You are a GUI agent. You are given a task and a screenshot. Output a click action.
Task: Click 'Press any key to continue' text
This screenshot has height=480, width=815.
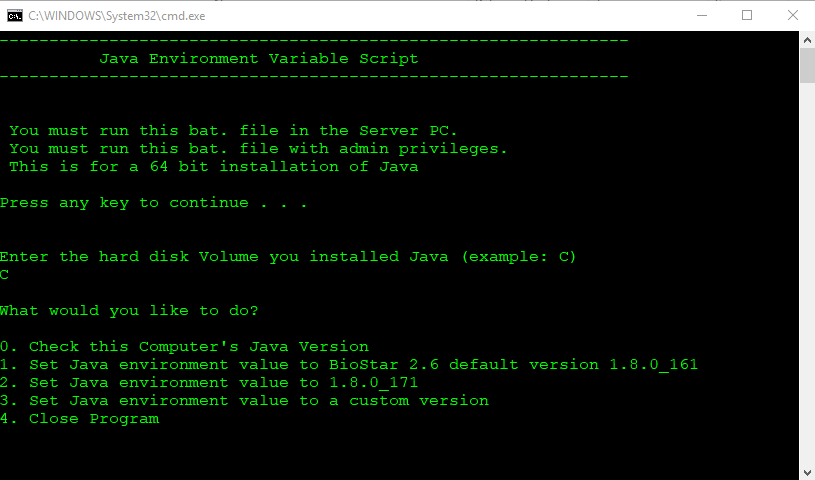tap(154, 203)
